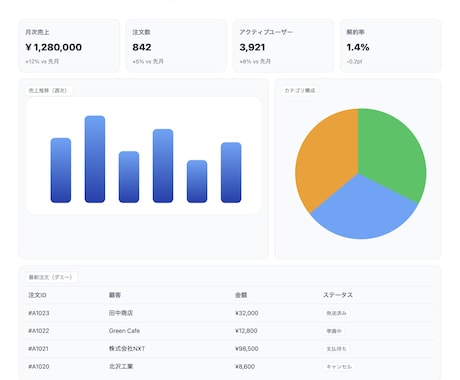Click the +8% vs 先月 change text

(255, 61)
